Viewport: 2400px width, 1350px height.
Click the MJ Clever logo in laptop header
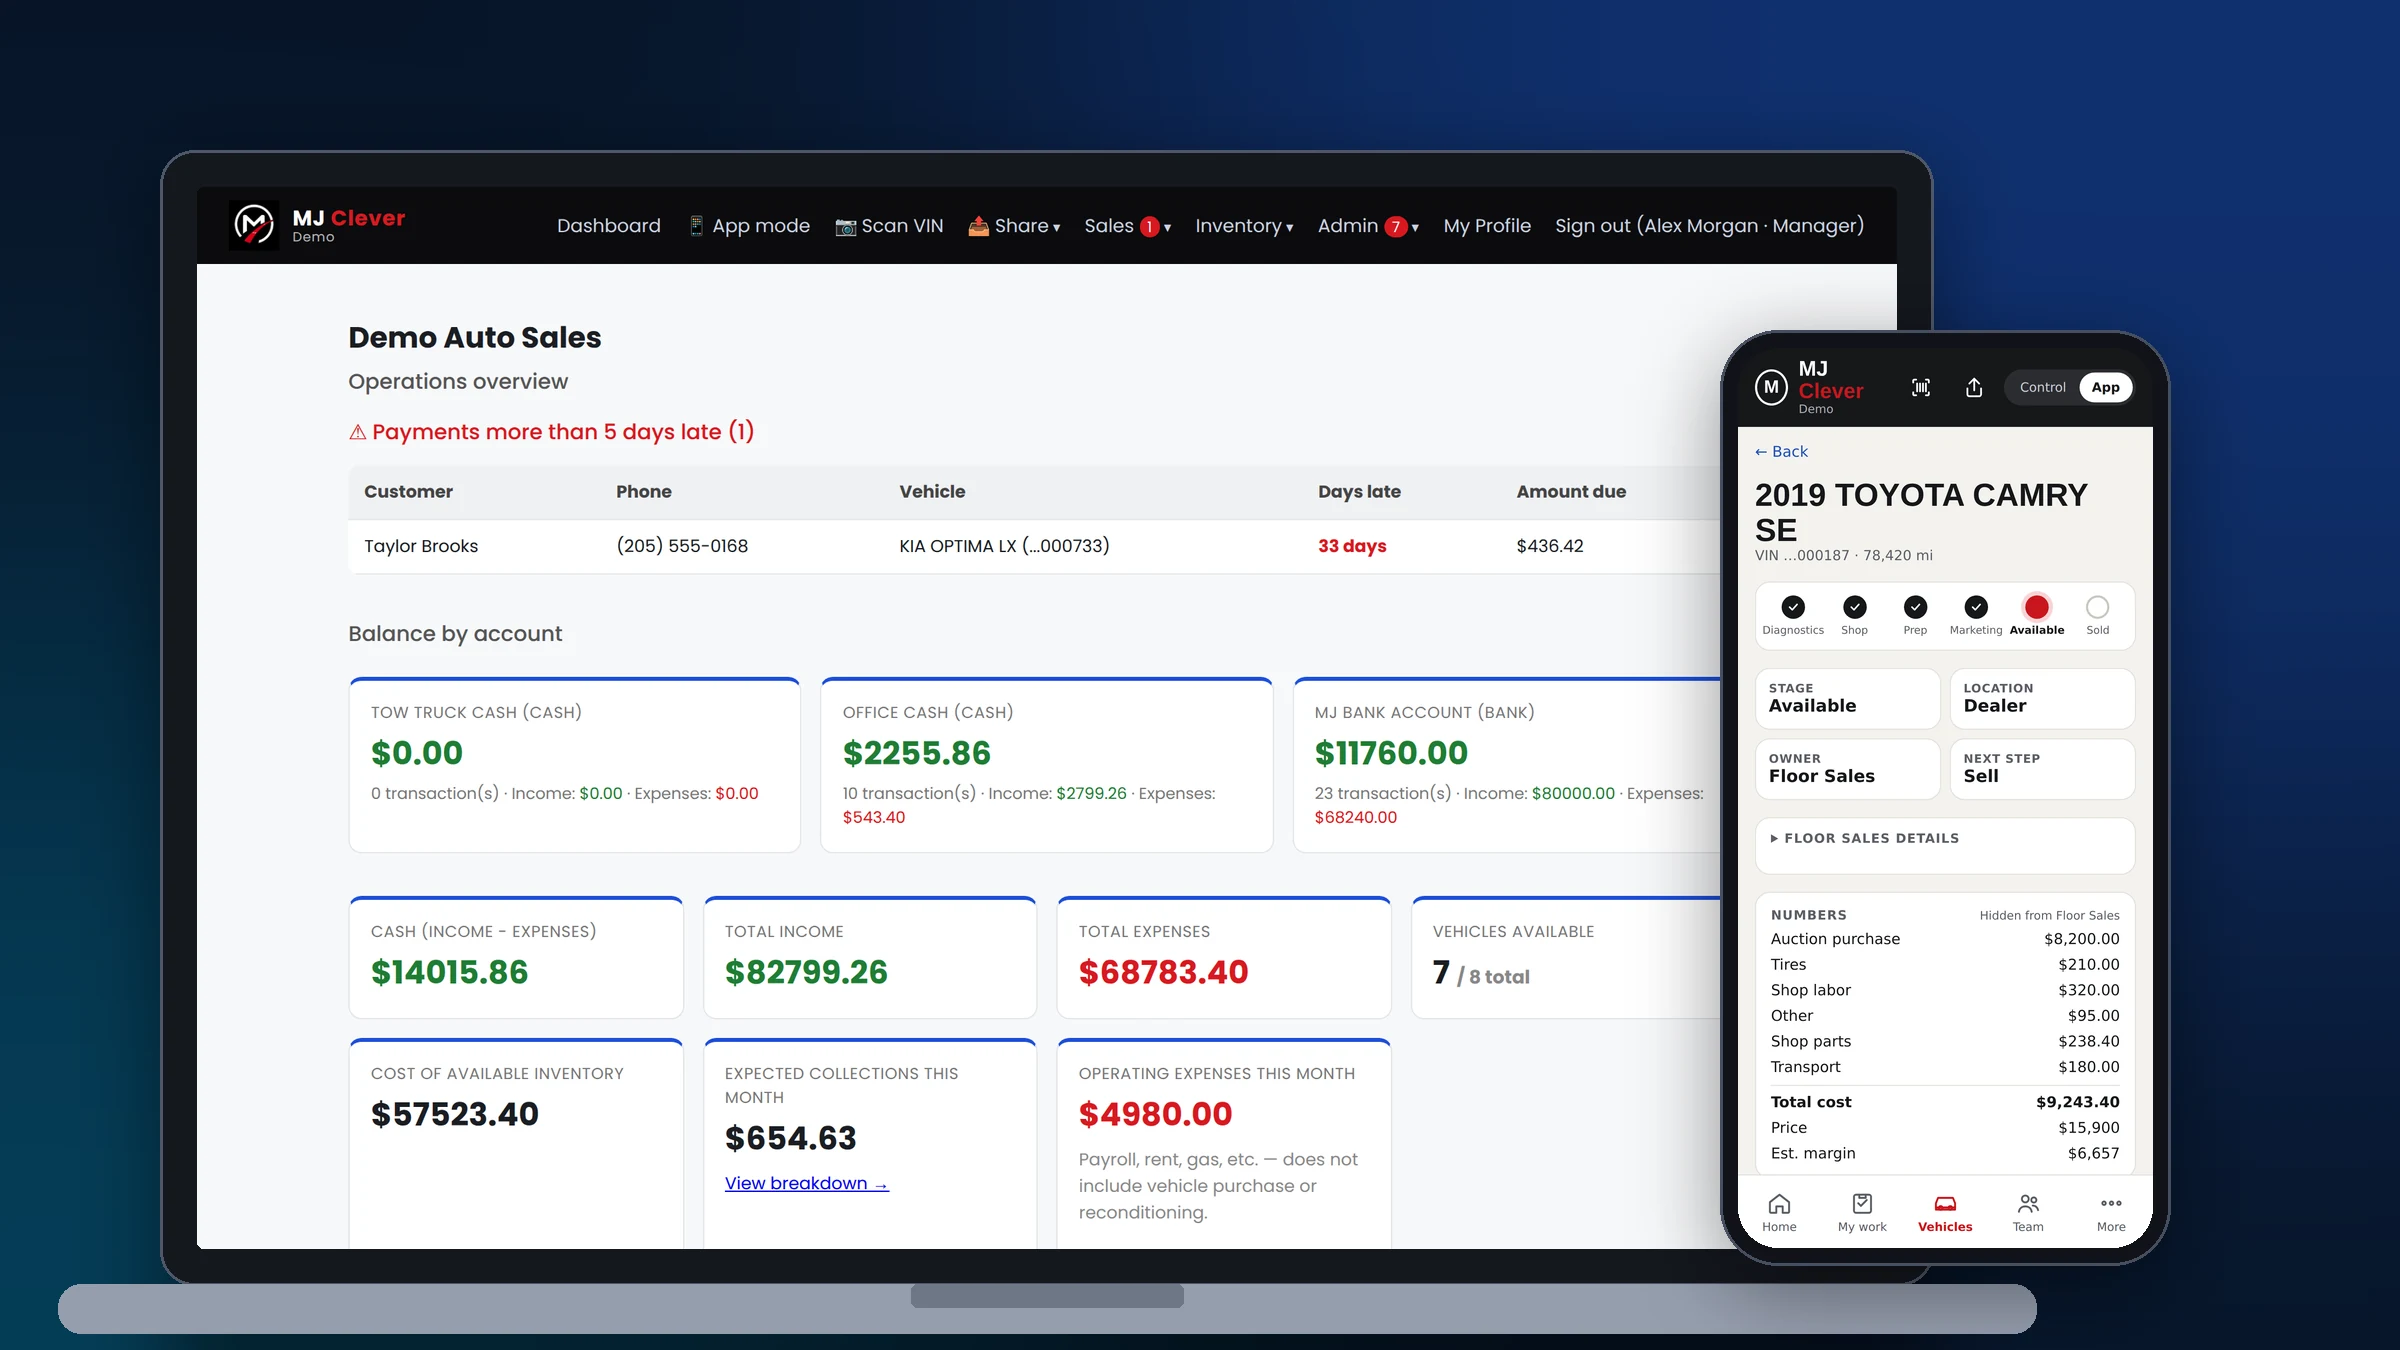coord(318,226)
